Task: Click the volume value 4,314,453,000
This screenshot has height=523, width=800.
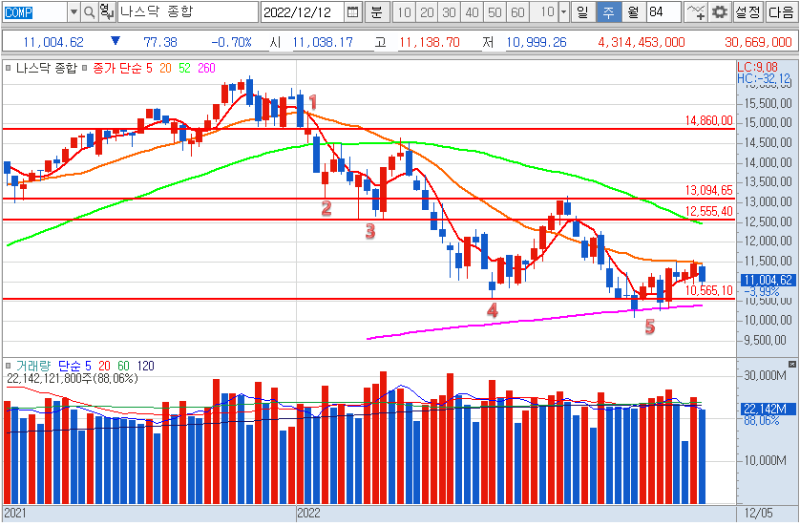Action: pyautogui.click(x=641, y=42)
